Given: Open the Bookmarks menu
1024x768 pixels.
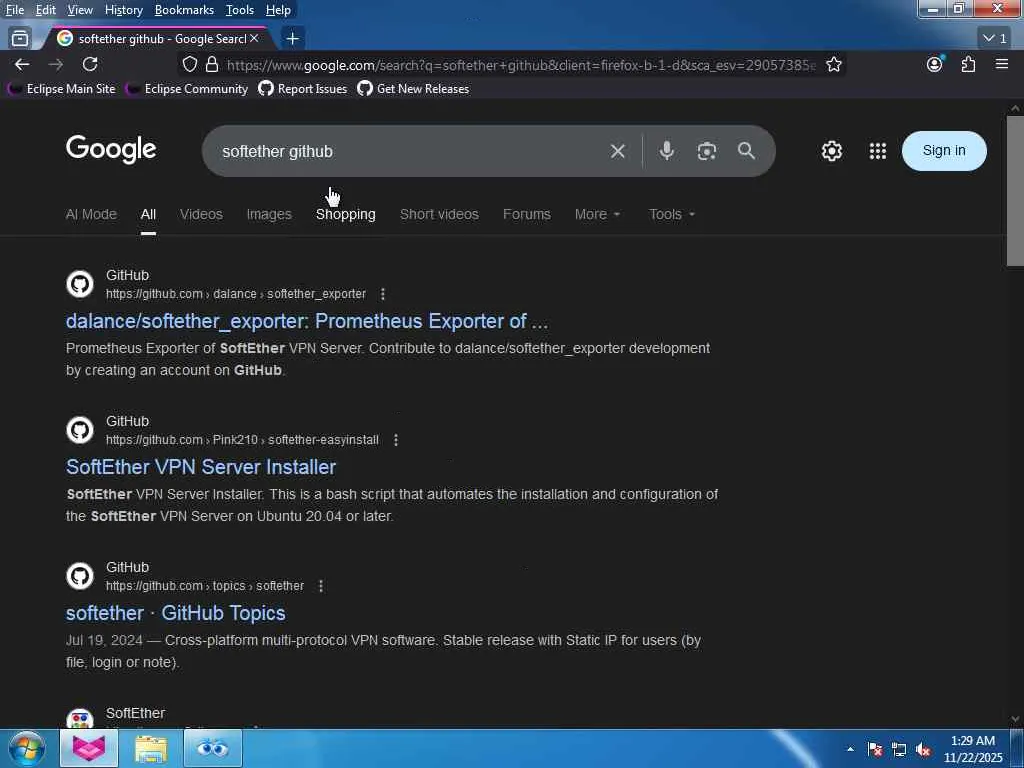Looking at the screenshot, I should (x=184, y=10).
